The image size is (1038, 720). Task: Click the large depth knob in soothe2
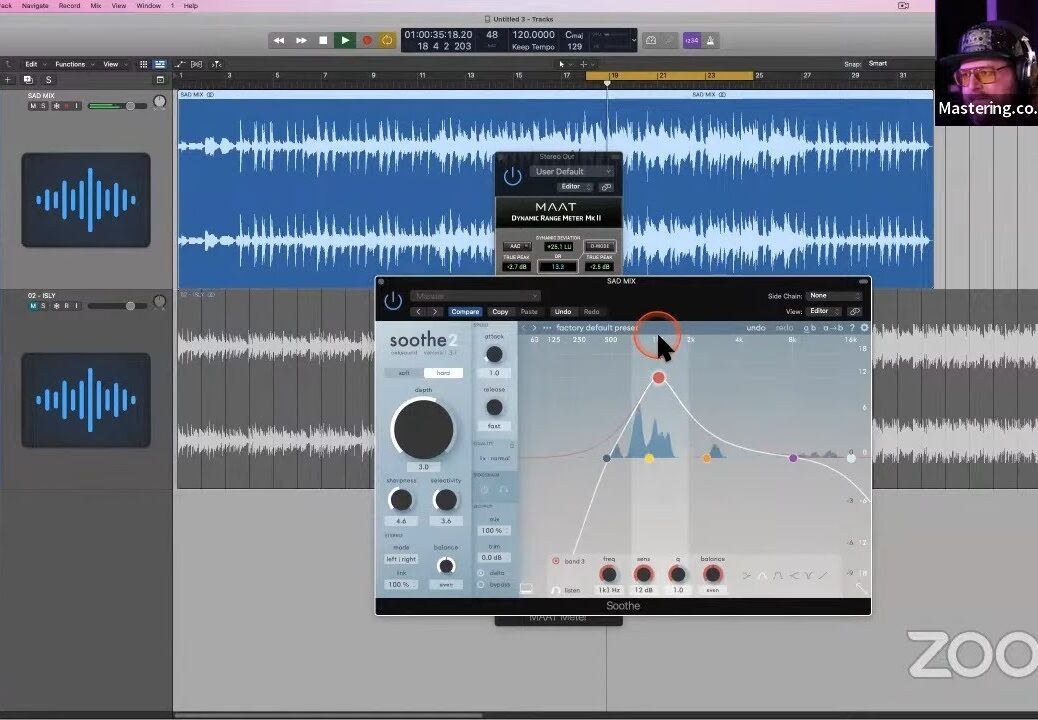[x=423, y=429]
